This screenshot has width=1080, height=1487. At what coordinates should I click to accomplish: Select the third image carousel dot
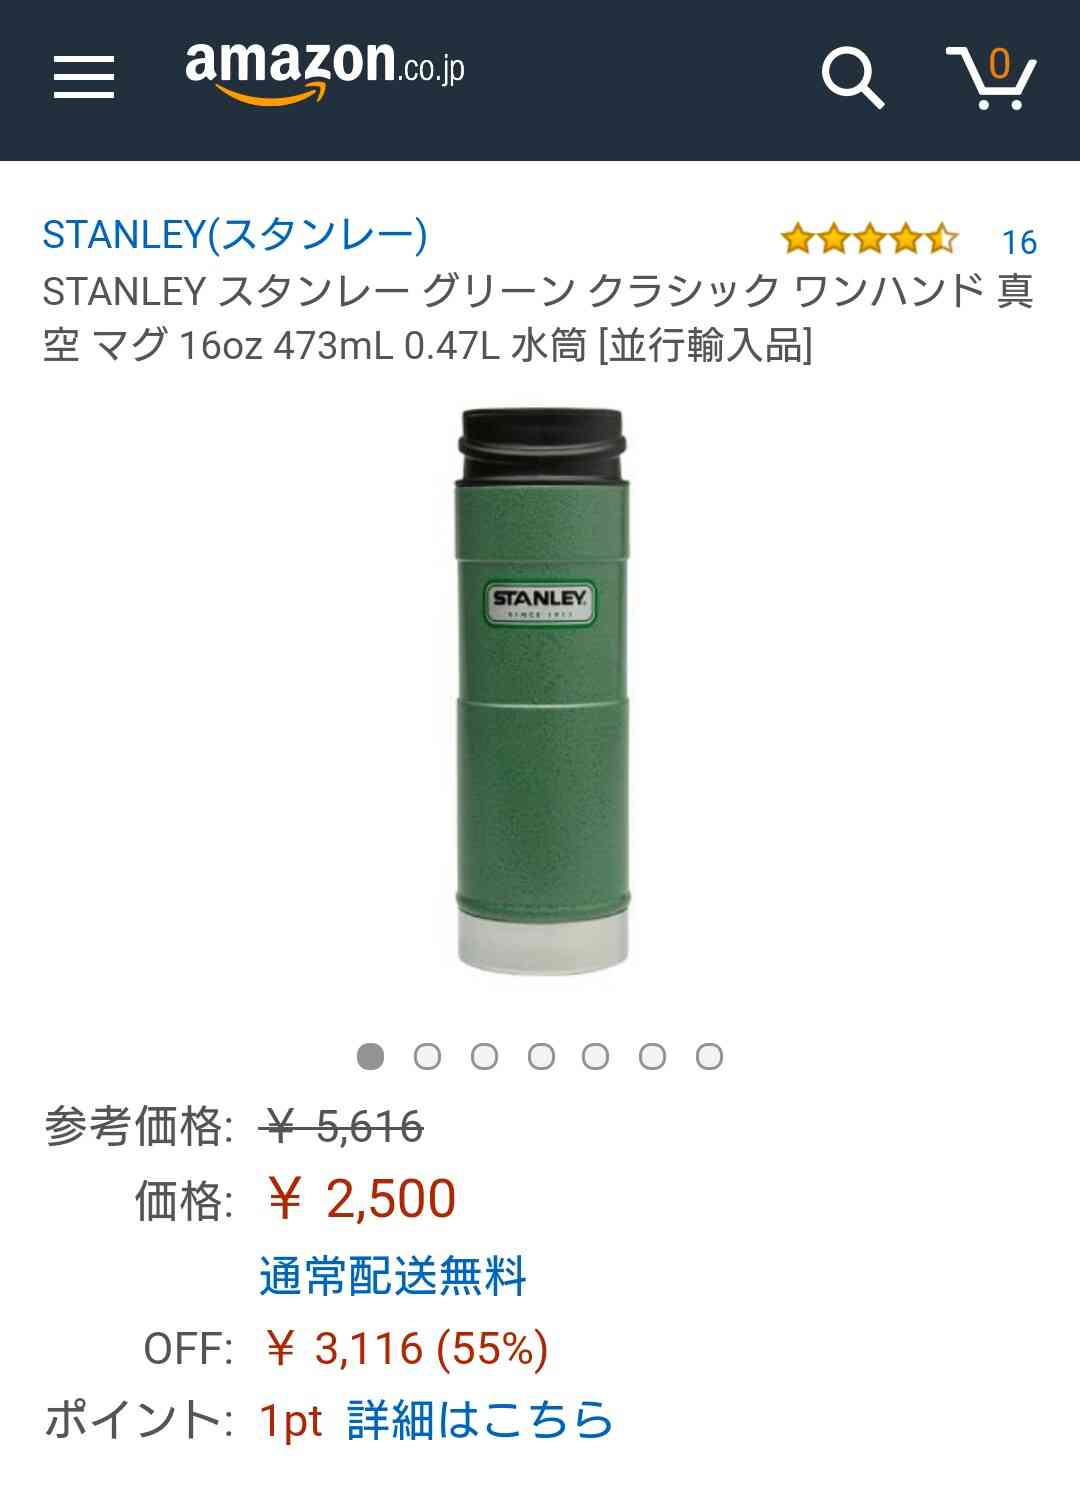[484, 1056]
